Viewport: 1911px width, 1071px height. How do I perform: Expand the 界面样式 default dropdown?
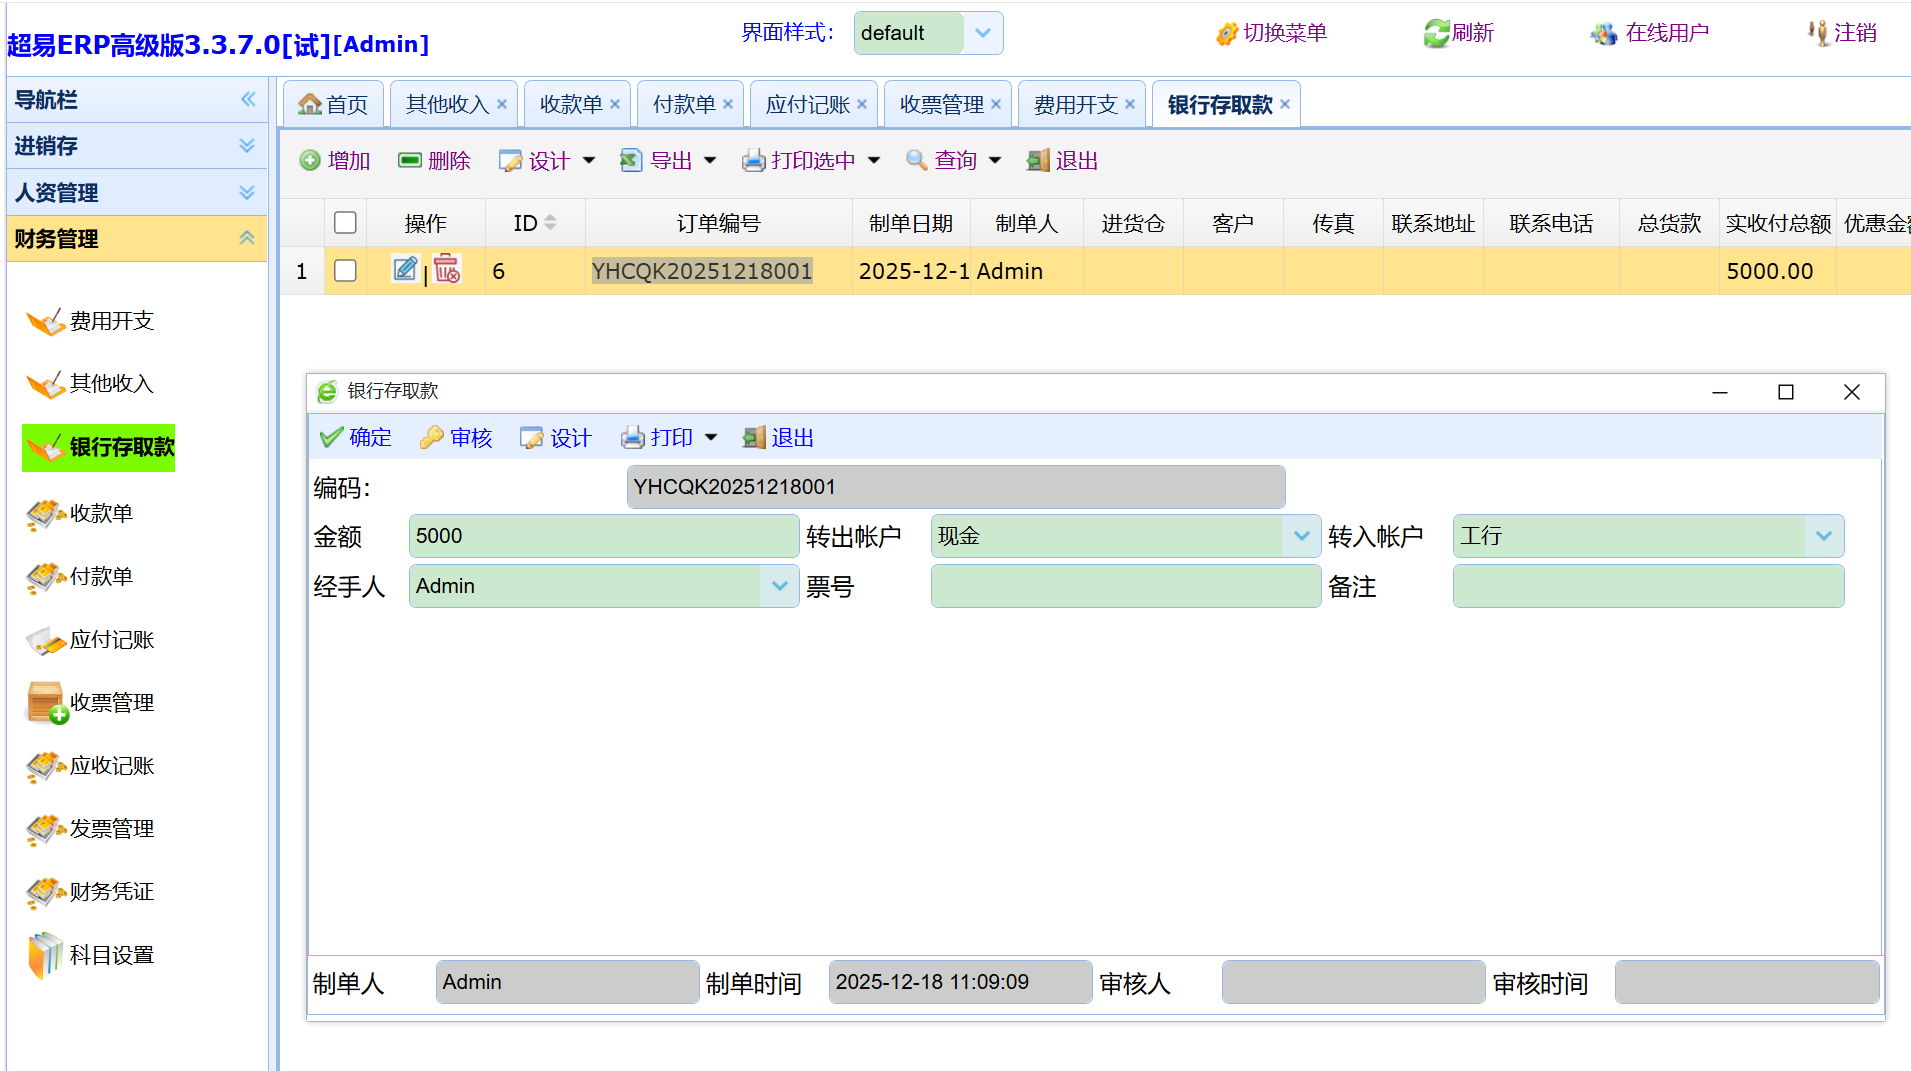983,33
